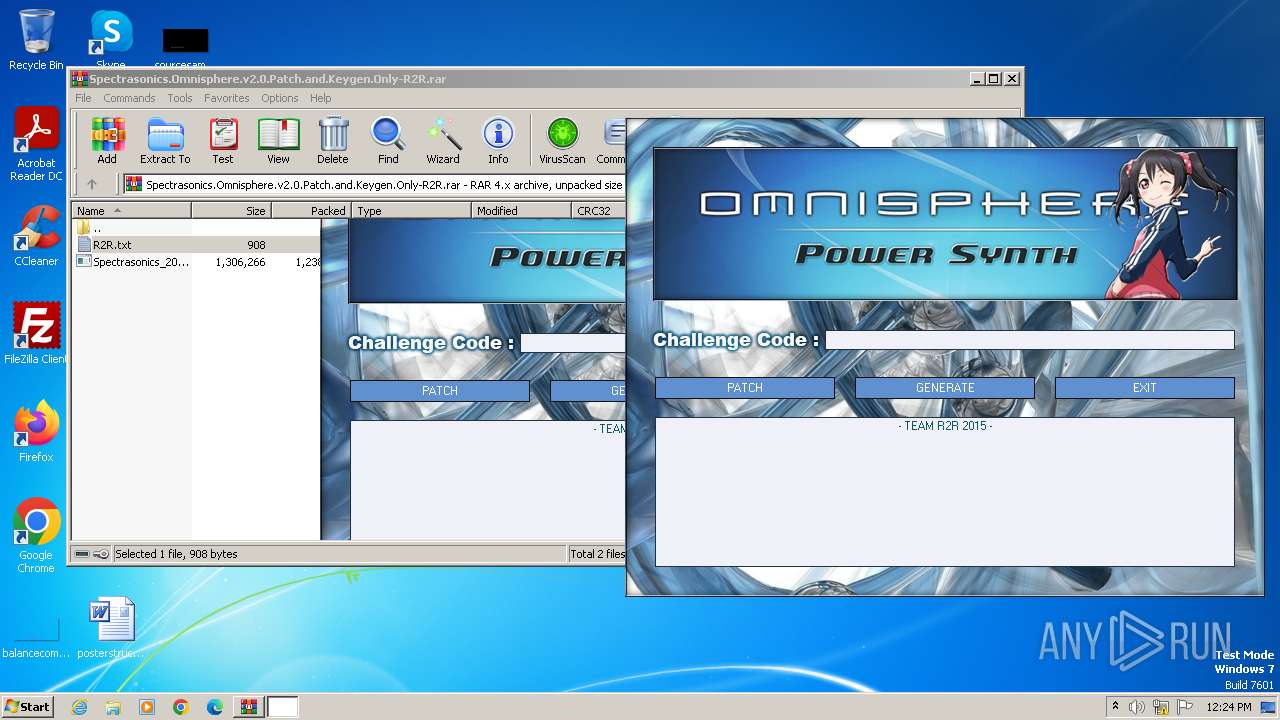Viewport: 1280px width, 720px height.
Task: Click the taskbar clock showing 12:24 PM
Action: click(1229, 707)
